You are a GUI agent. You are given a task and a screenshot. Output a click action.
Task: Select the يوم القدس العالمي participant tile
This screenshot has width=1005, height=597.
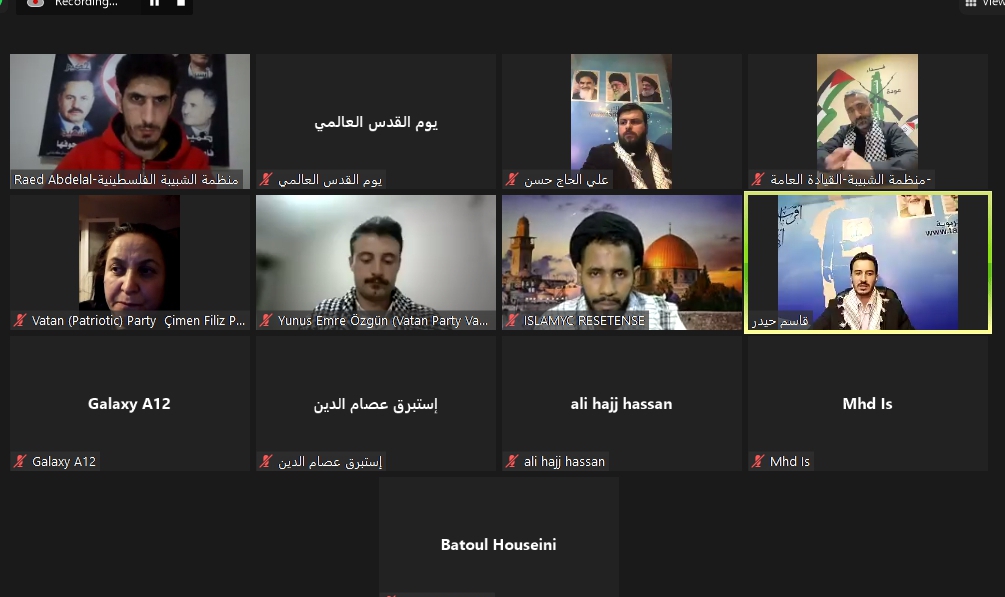tap(376, 121)
